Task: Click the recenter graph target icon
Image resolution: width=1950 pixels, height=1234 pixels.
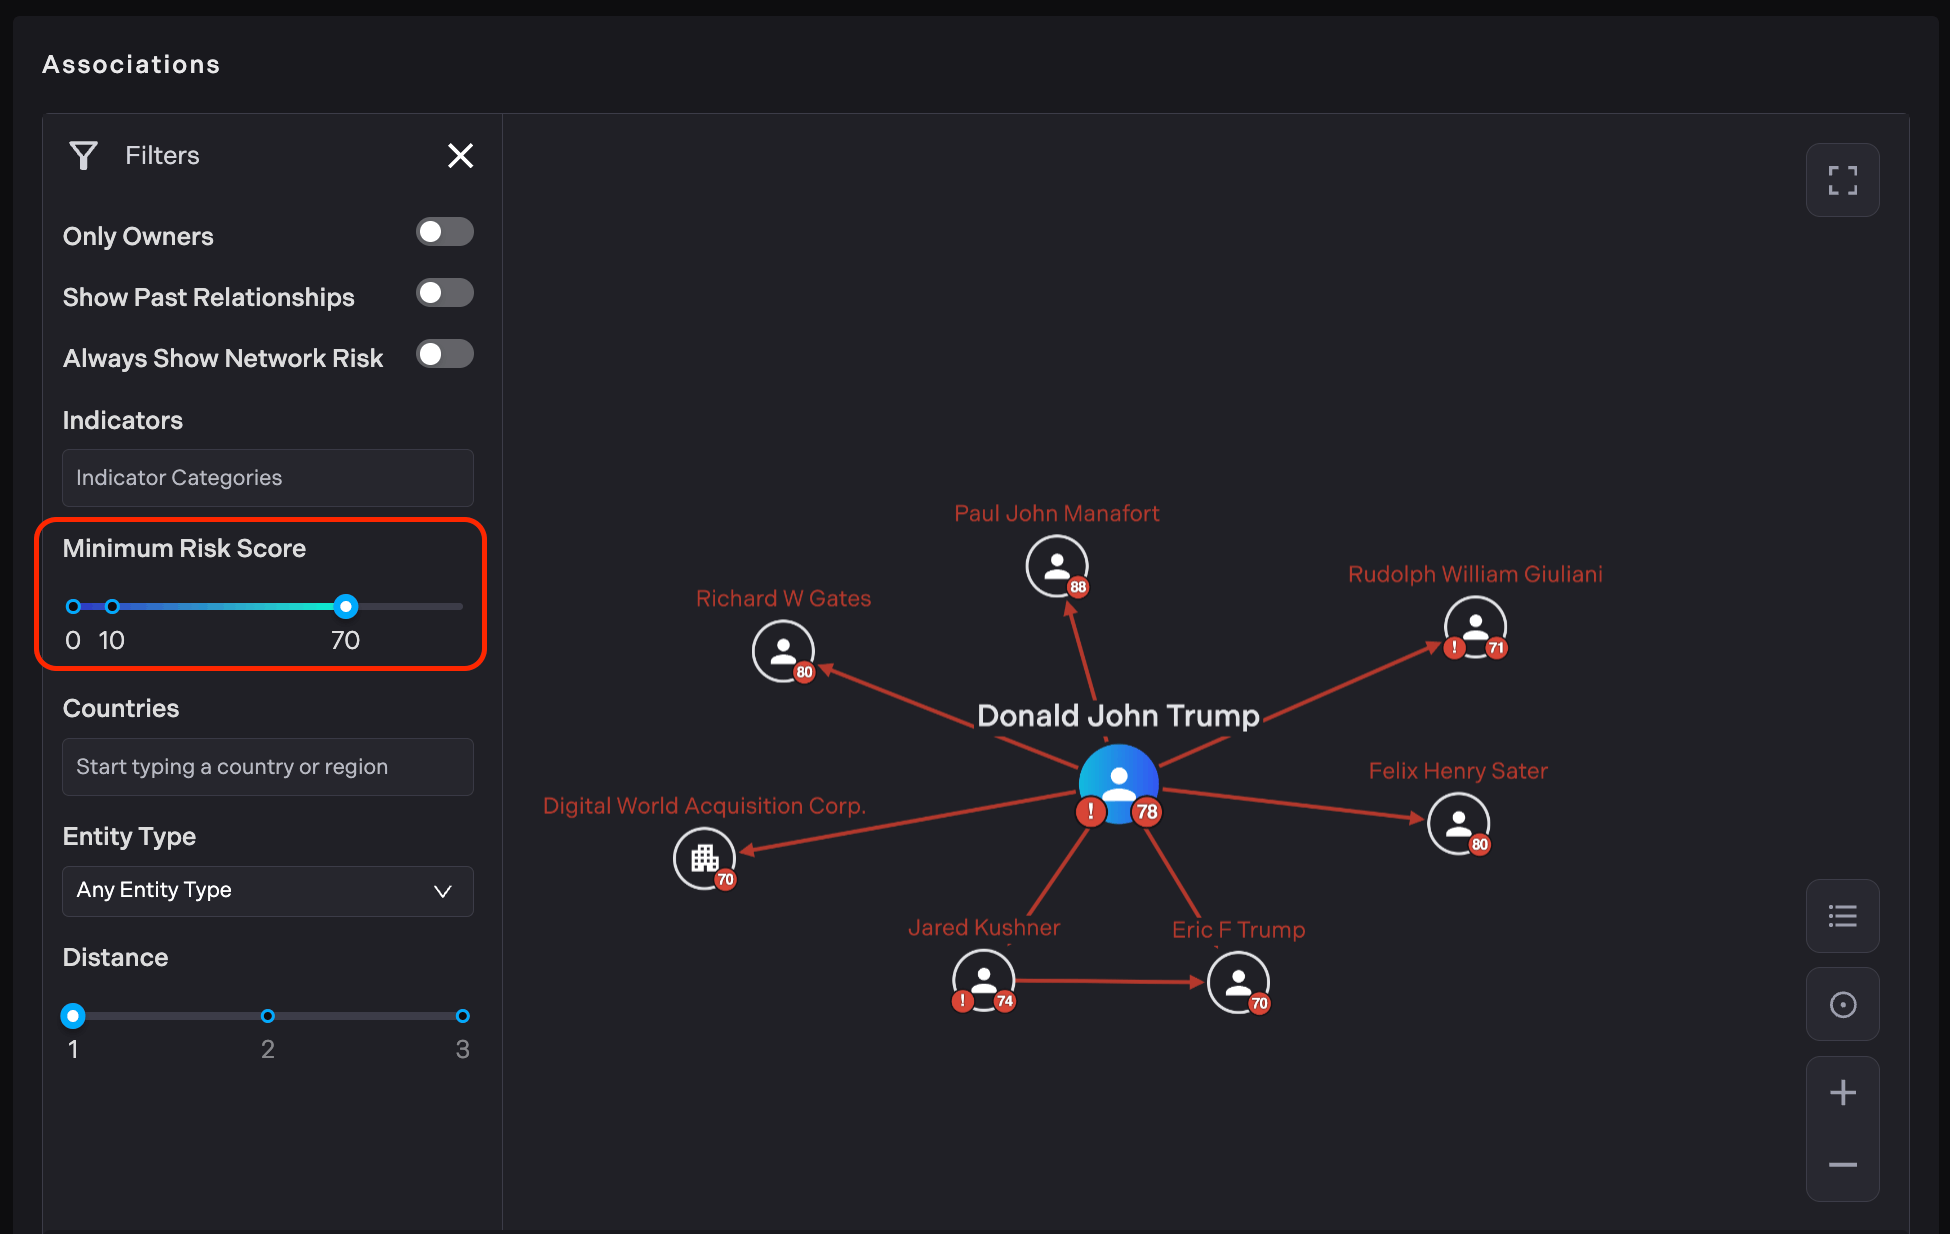Action: [1842, 1004]
